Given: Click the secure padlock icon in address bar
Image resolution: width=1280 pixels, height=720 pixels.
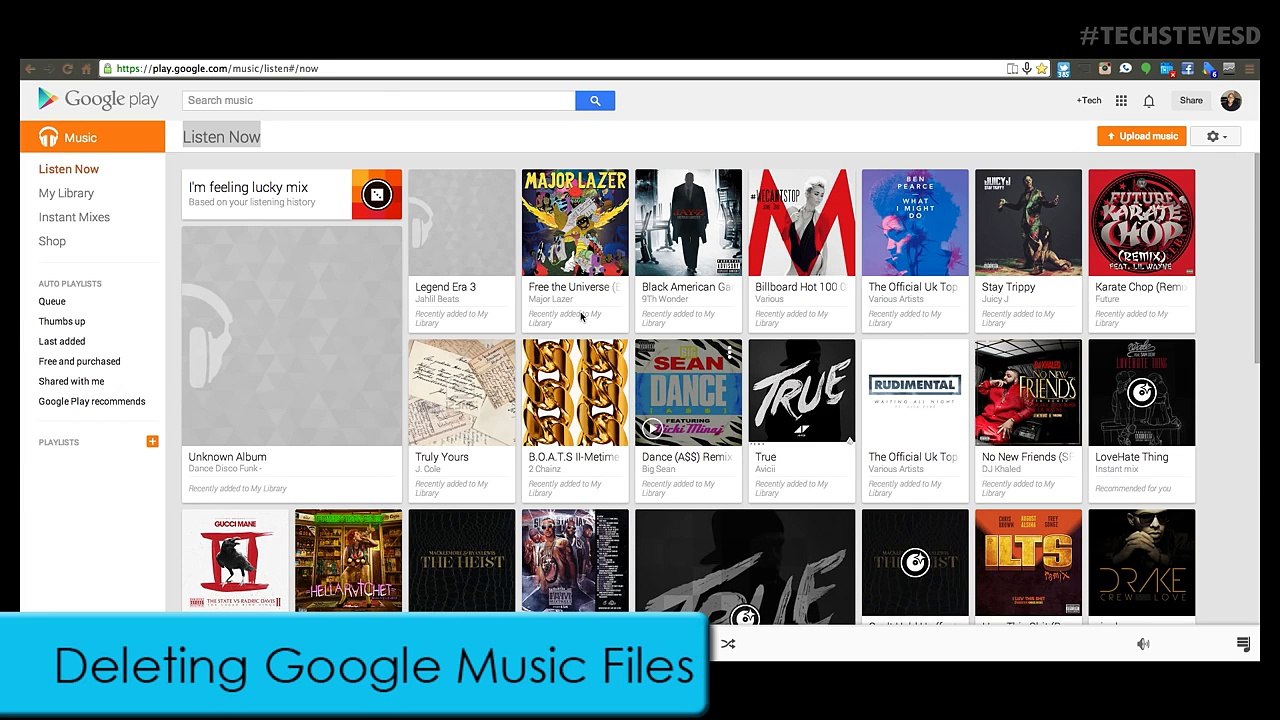Looking at the screenshot, I should tap(107, 69).
